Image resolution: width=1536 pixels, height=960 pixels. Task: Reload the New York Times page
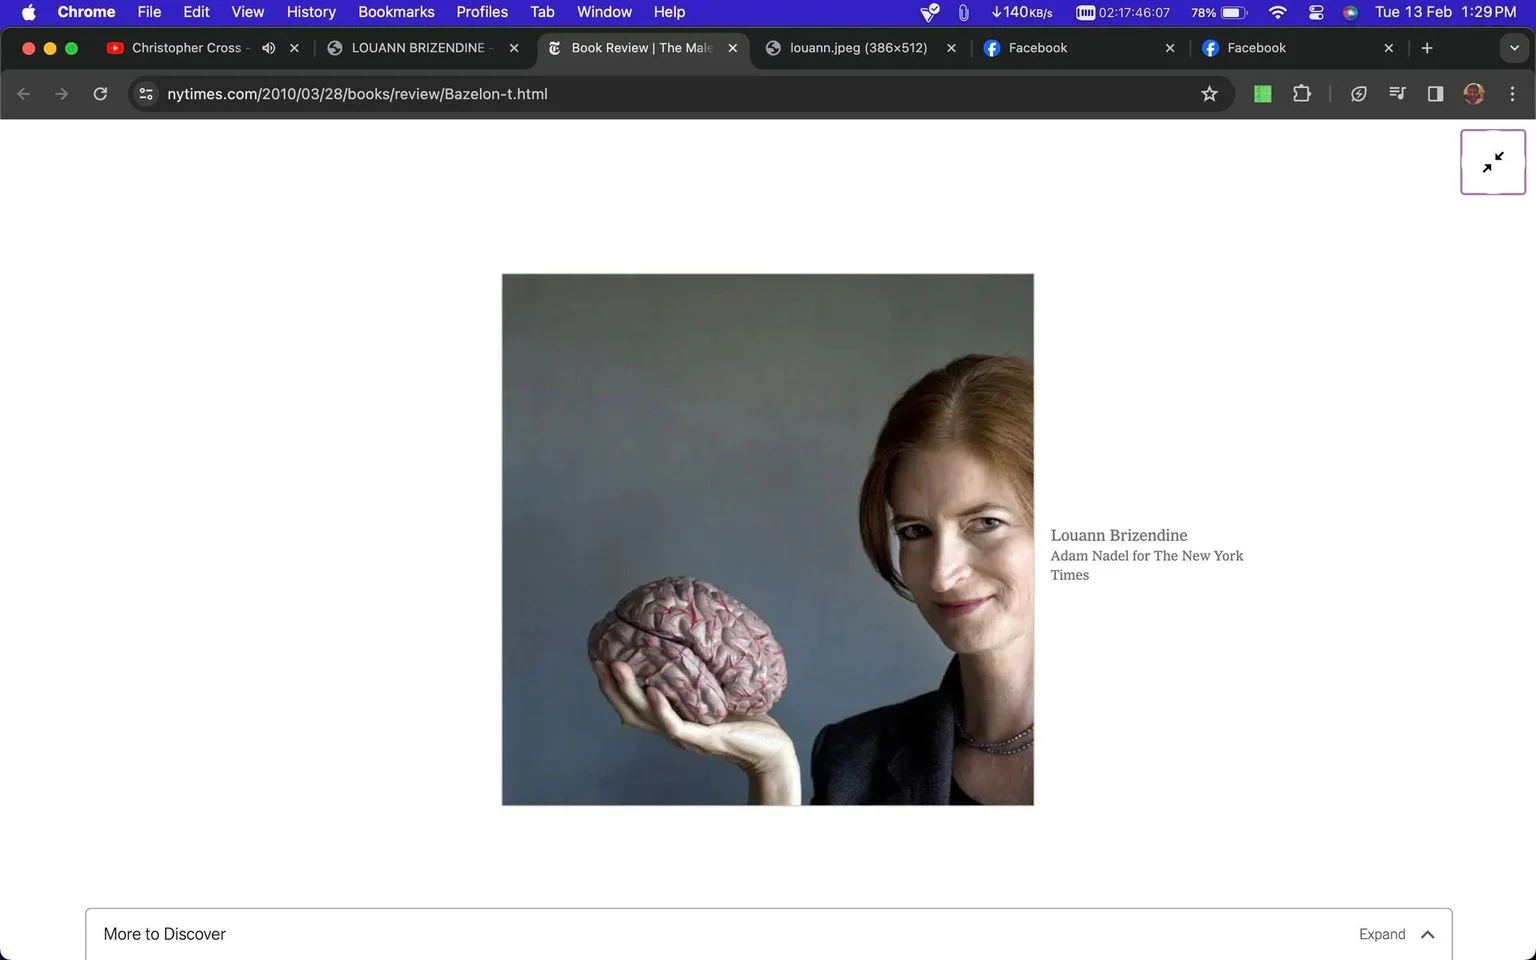click(100, 94)
